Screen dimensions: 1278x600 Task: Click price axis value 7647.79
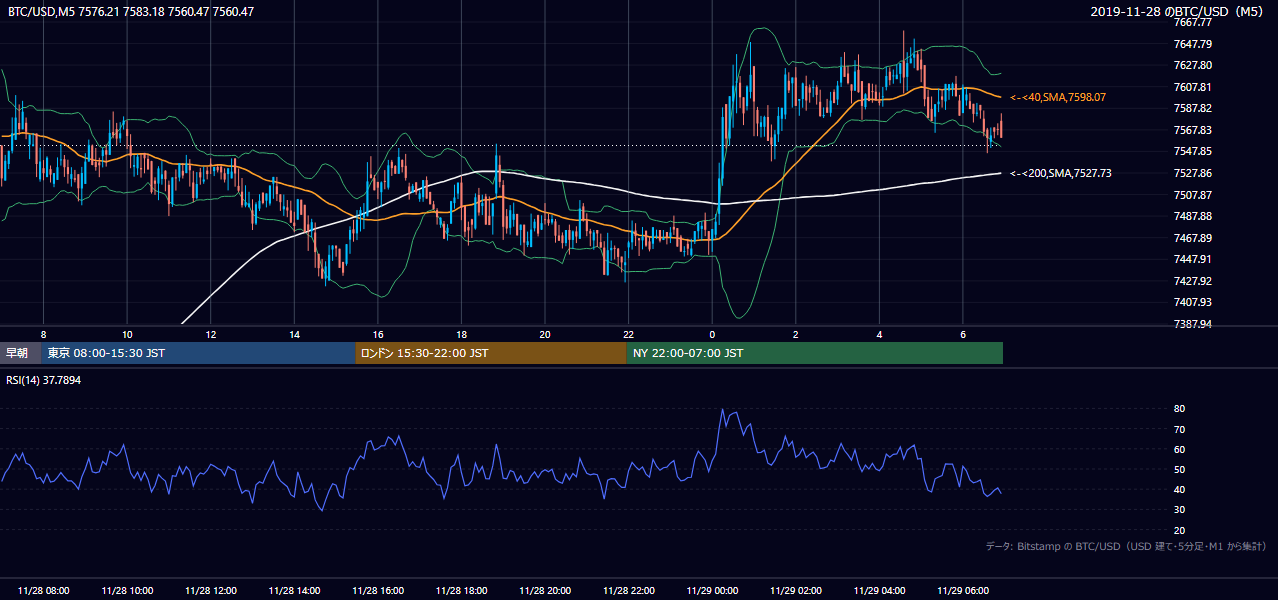1193,44
